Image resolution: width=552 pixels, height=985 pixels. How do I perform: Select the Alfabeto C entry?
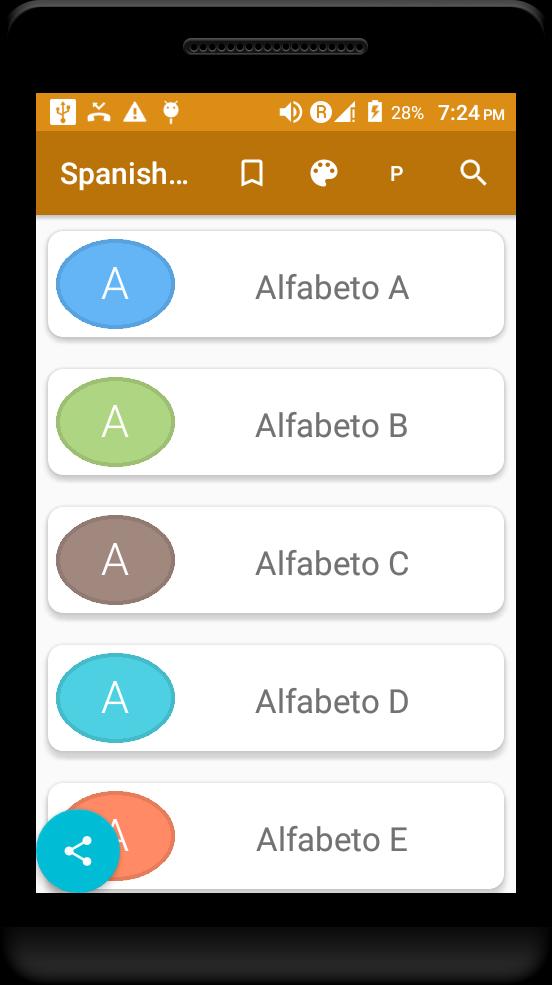(276, 560)
